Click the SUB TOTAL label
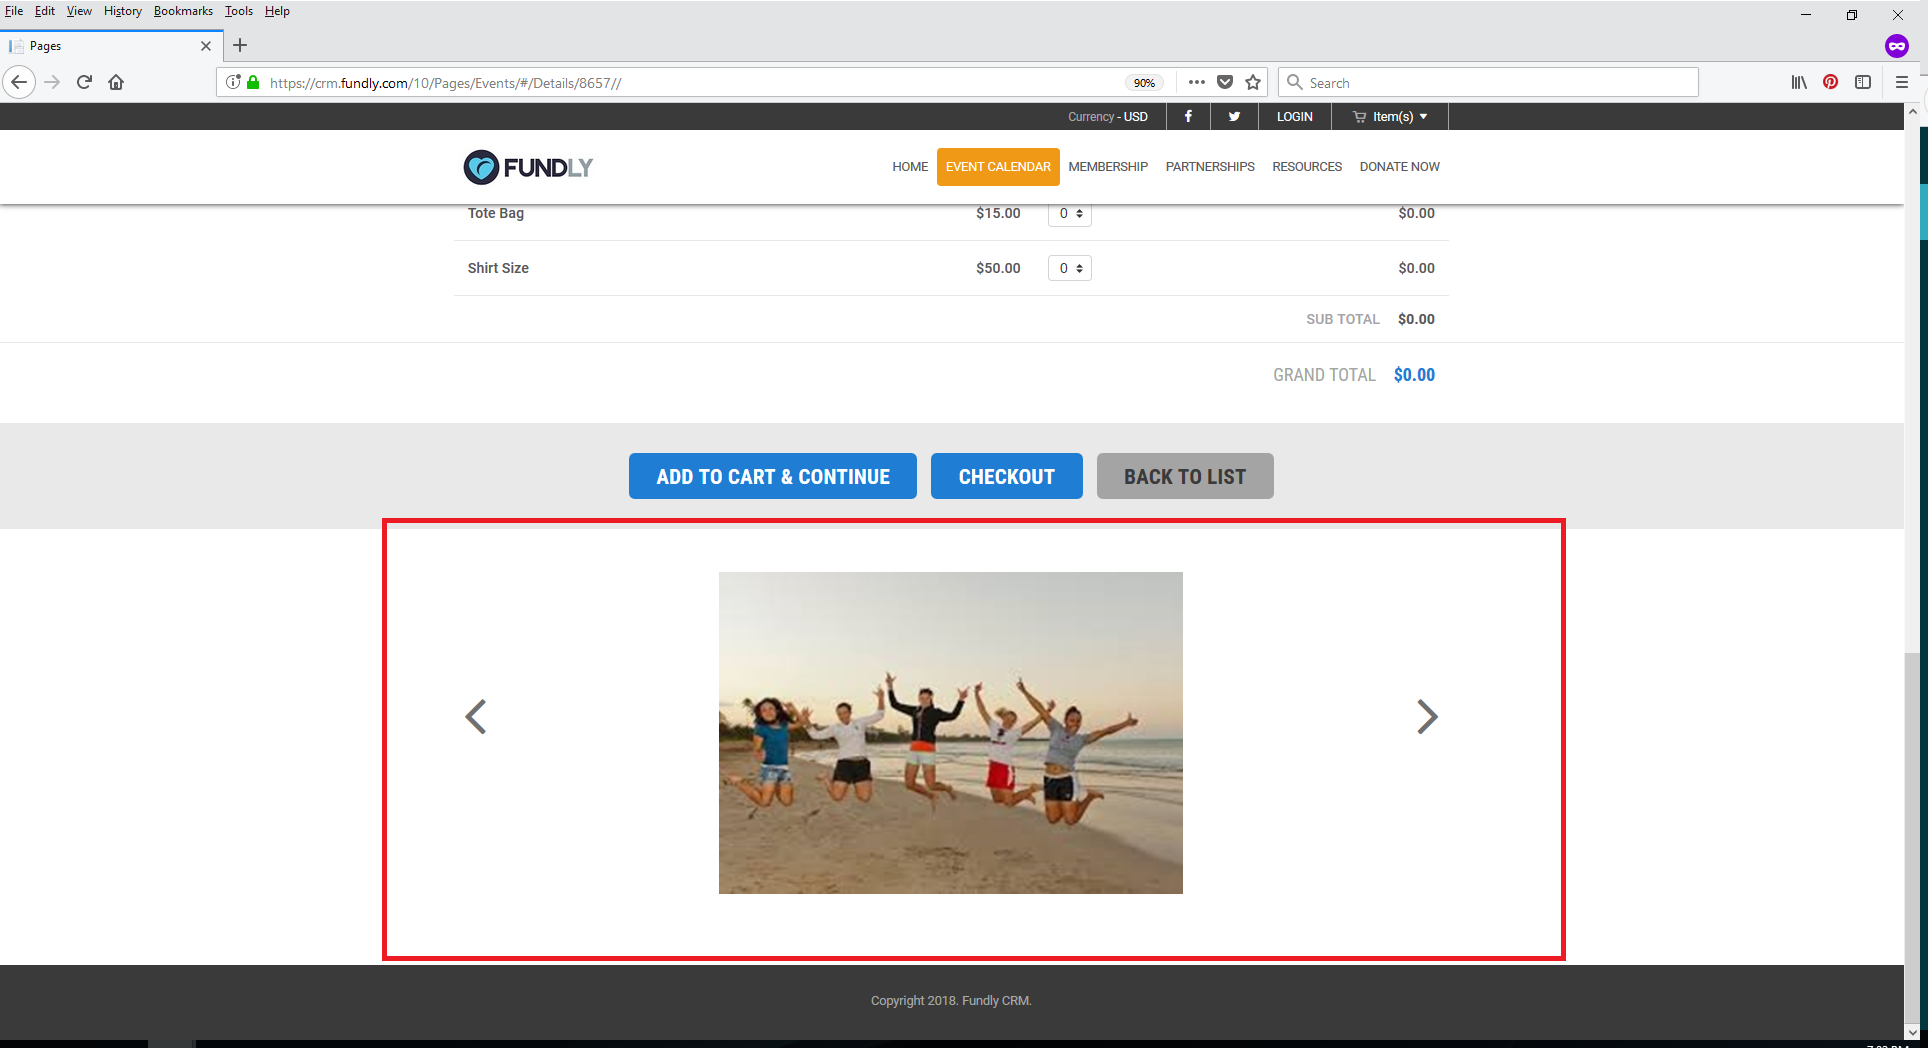This screenshot has width=1928, height=1048. point(1342,319)
